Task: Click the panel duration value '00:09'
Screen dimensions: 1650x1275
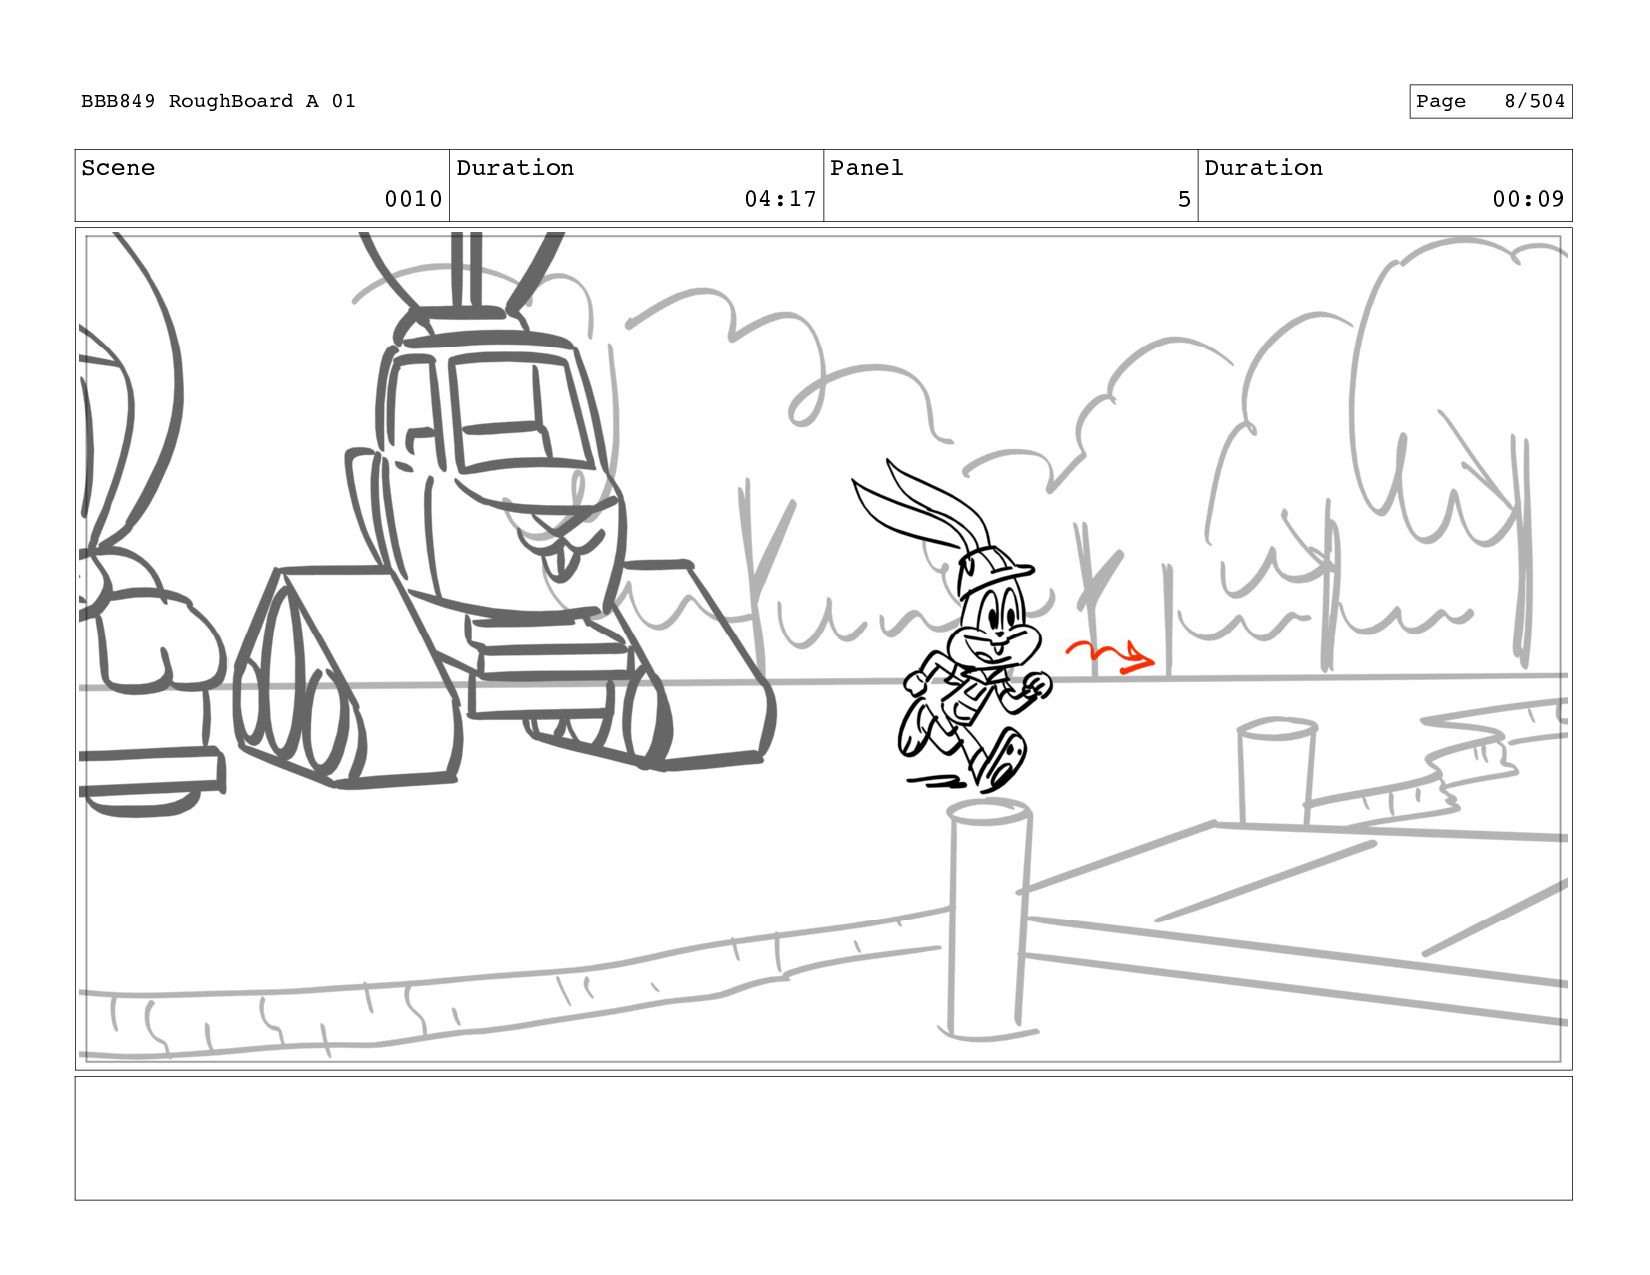Action: pyautogui.click(x=1528, y=199)
